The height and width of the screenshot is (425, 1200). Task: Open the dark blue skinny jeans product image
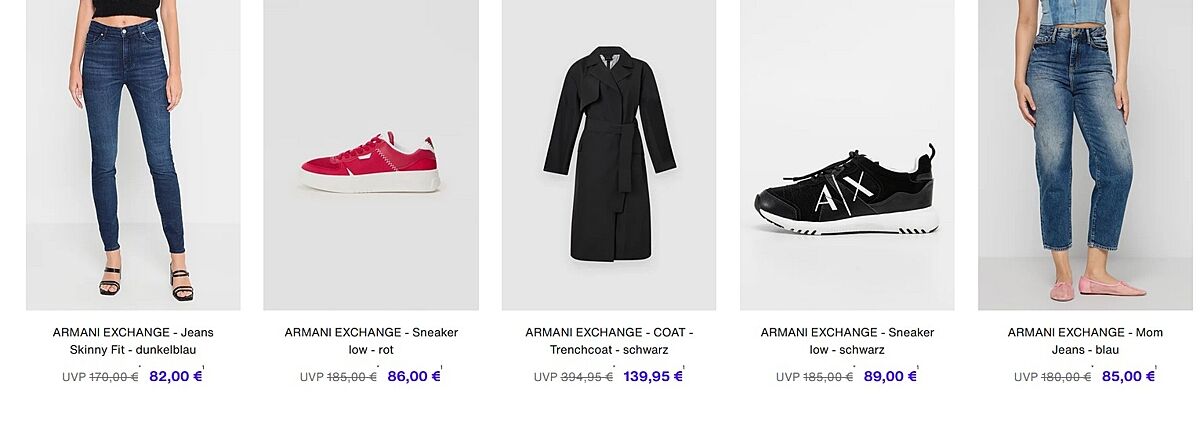pos(133,155)
